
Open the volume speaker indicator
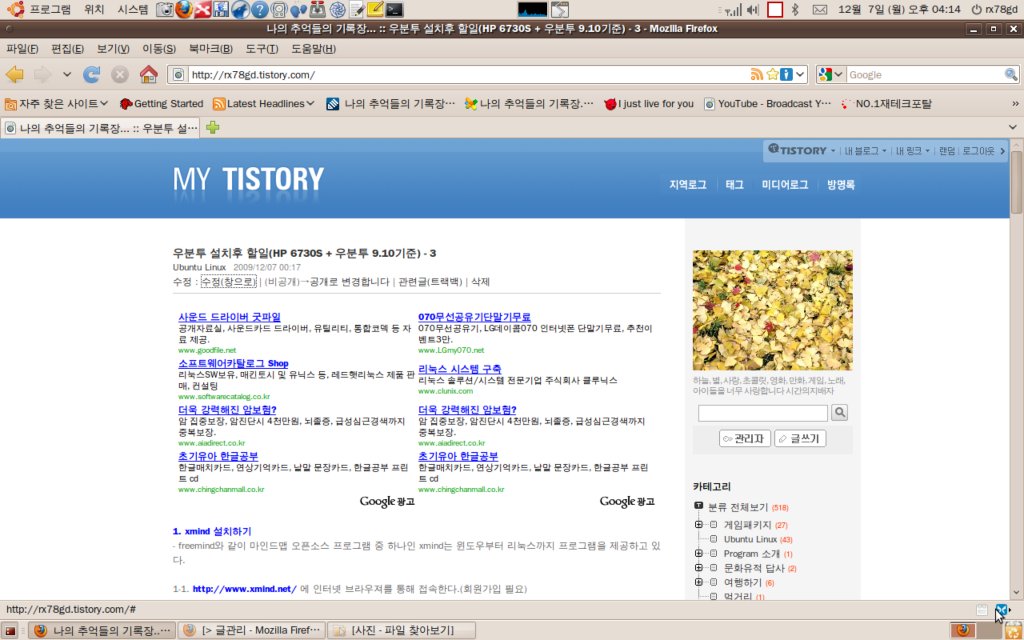pyautogui.click(x=752, y=10)
